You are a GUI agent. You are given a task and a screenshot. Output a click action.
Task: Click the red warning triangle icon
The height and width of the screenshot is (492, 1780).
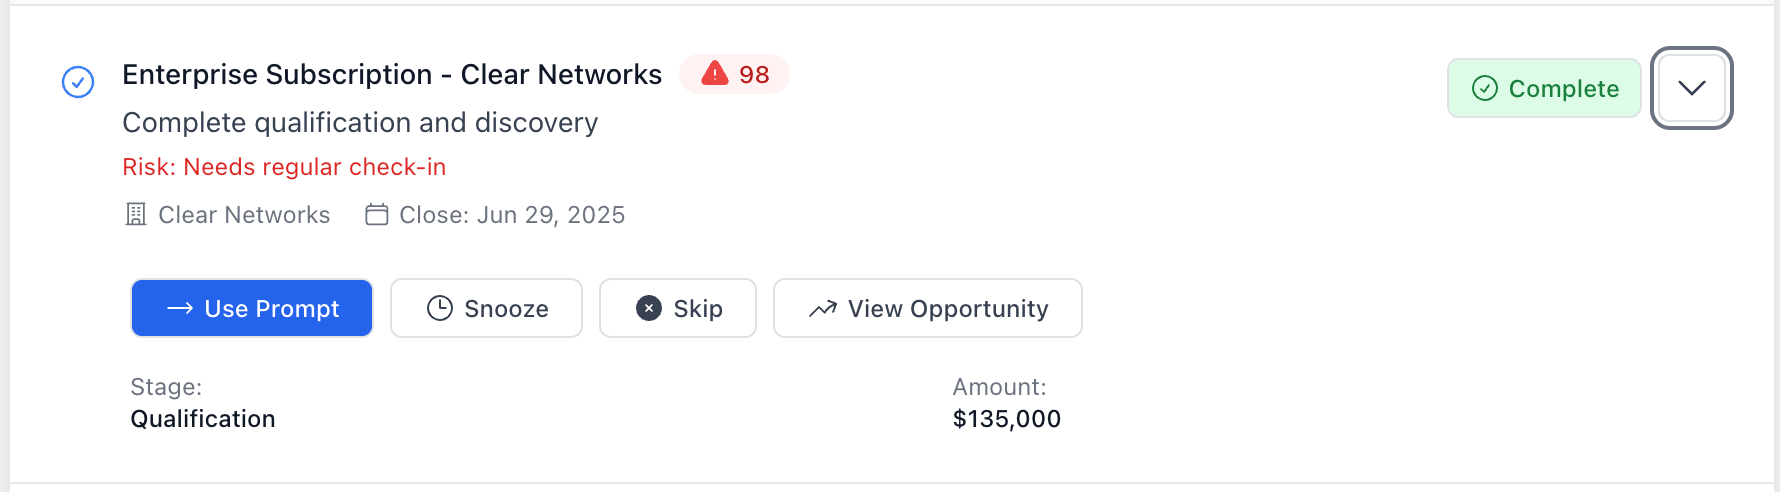(714, 74)
